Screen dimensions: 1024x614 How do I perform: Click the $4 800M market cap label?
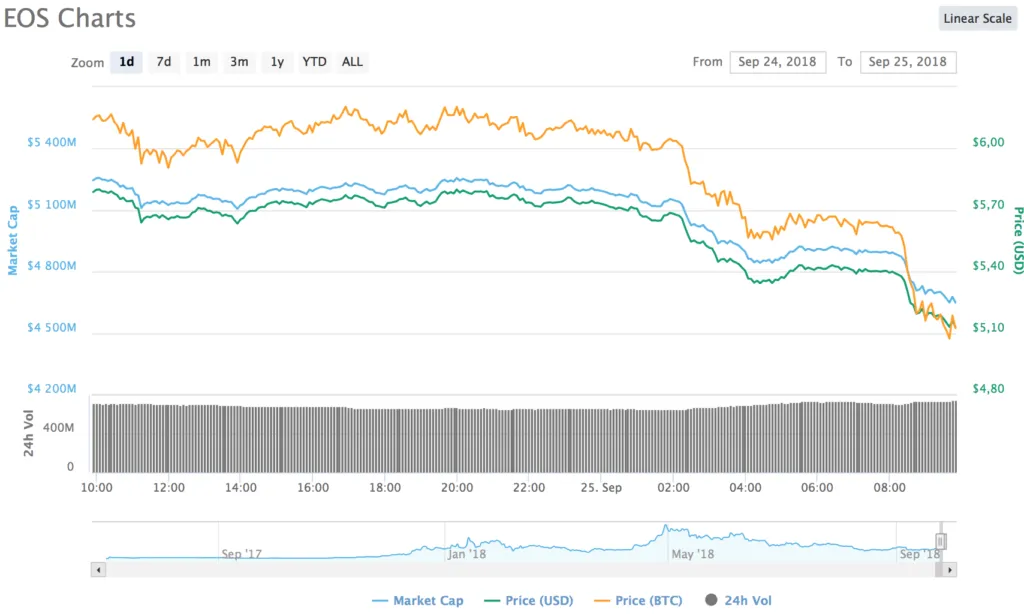(52, 266)
